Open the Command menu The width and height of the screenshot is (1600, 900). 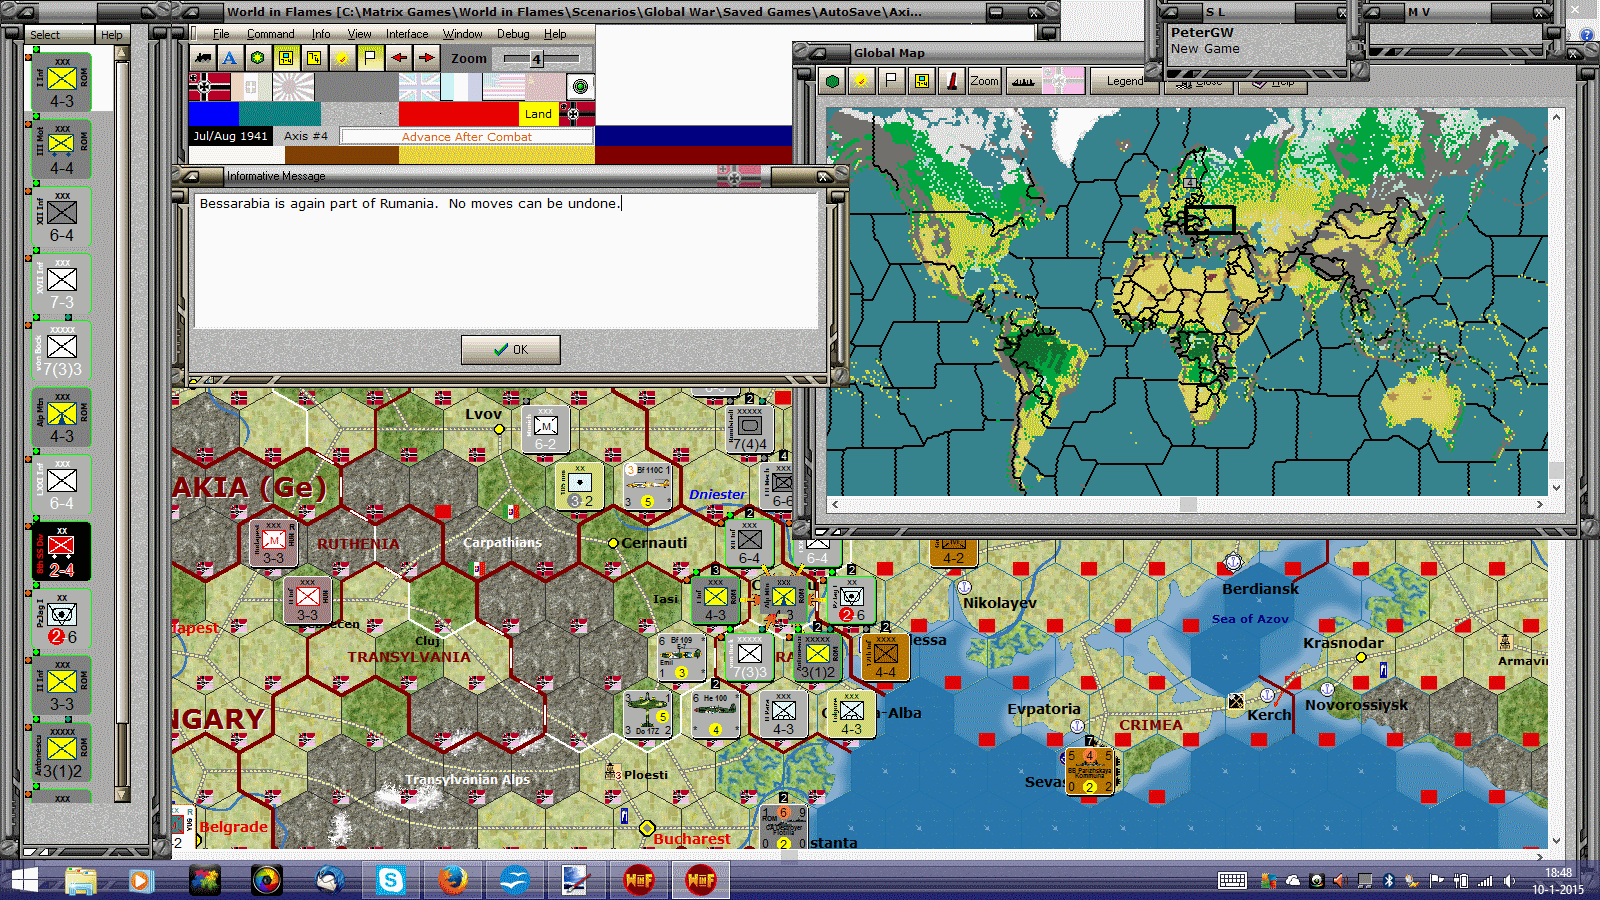pyautogui.click(x=270, y=34)
